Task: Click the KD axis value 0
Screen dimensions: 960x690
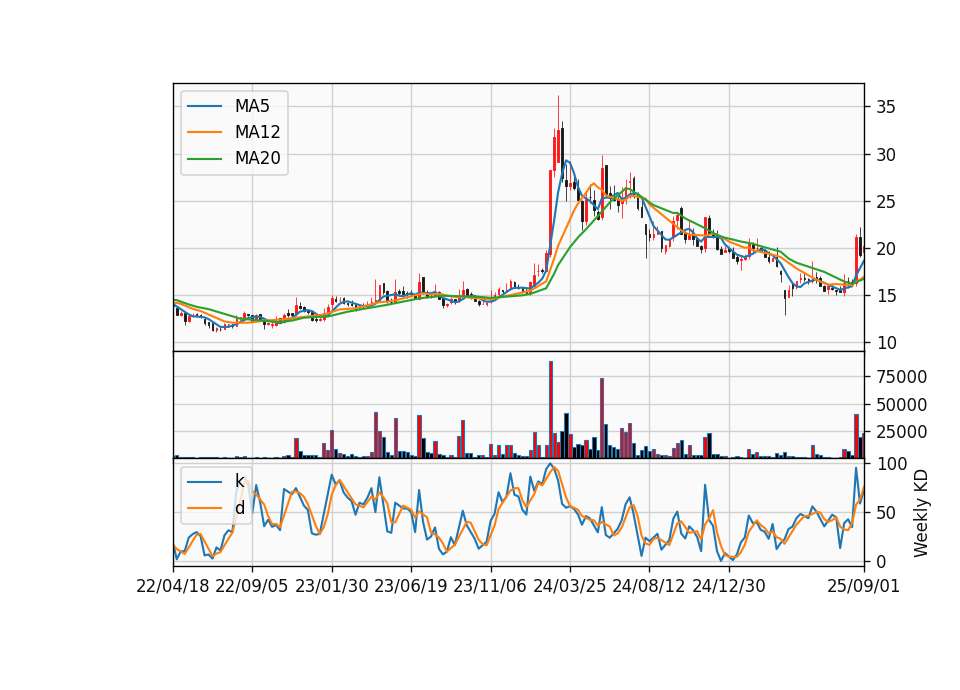Action: pos(881,561)
